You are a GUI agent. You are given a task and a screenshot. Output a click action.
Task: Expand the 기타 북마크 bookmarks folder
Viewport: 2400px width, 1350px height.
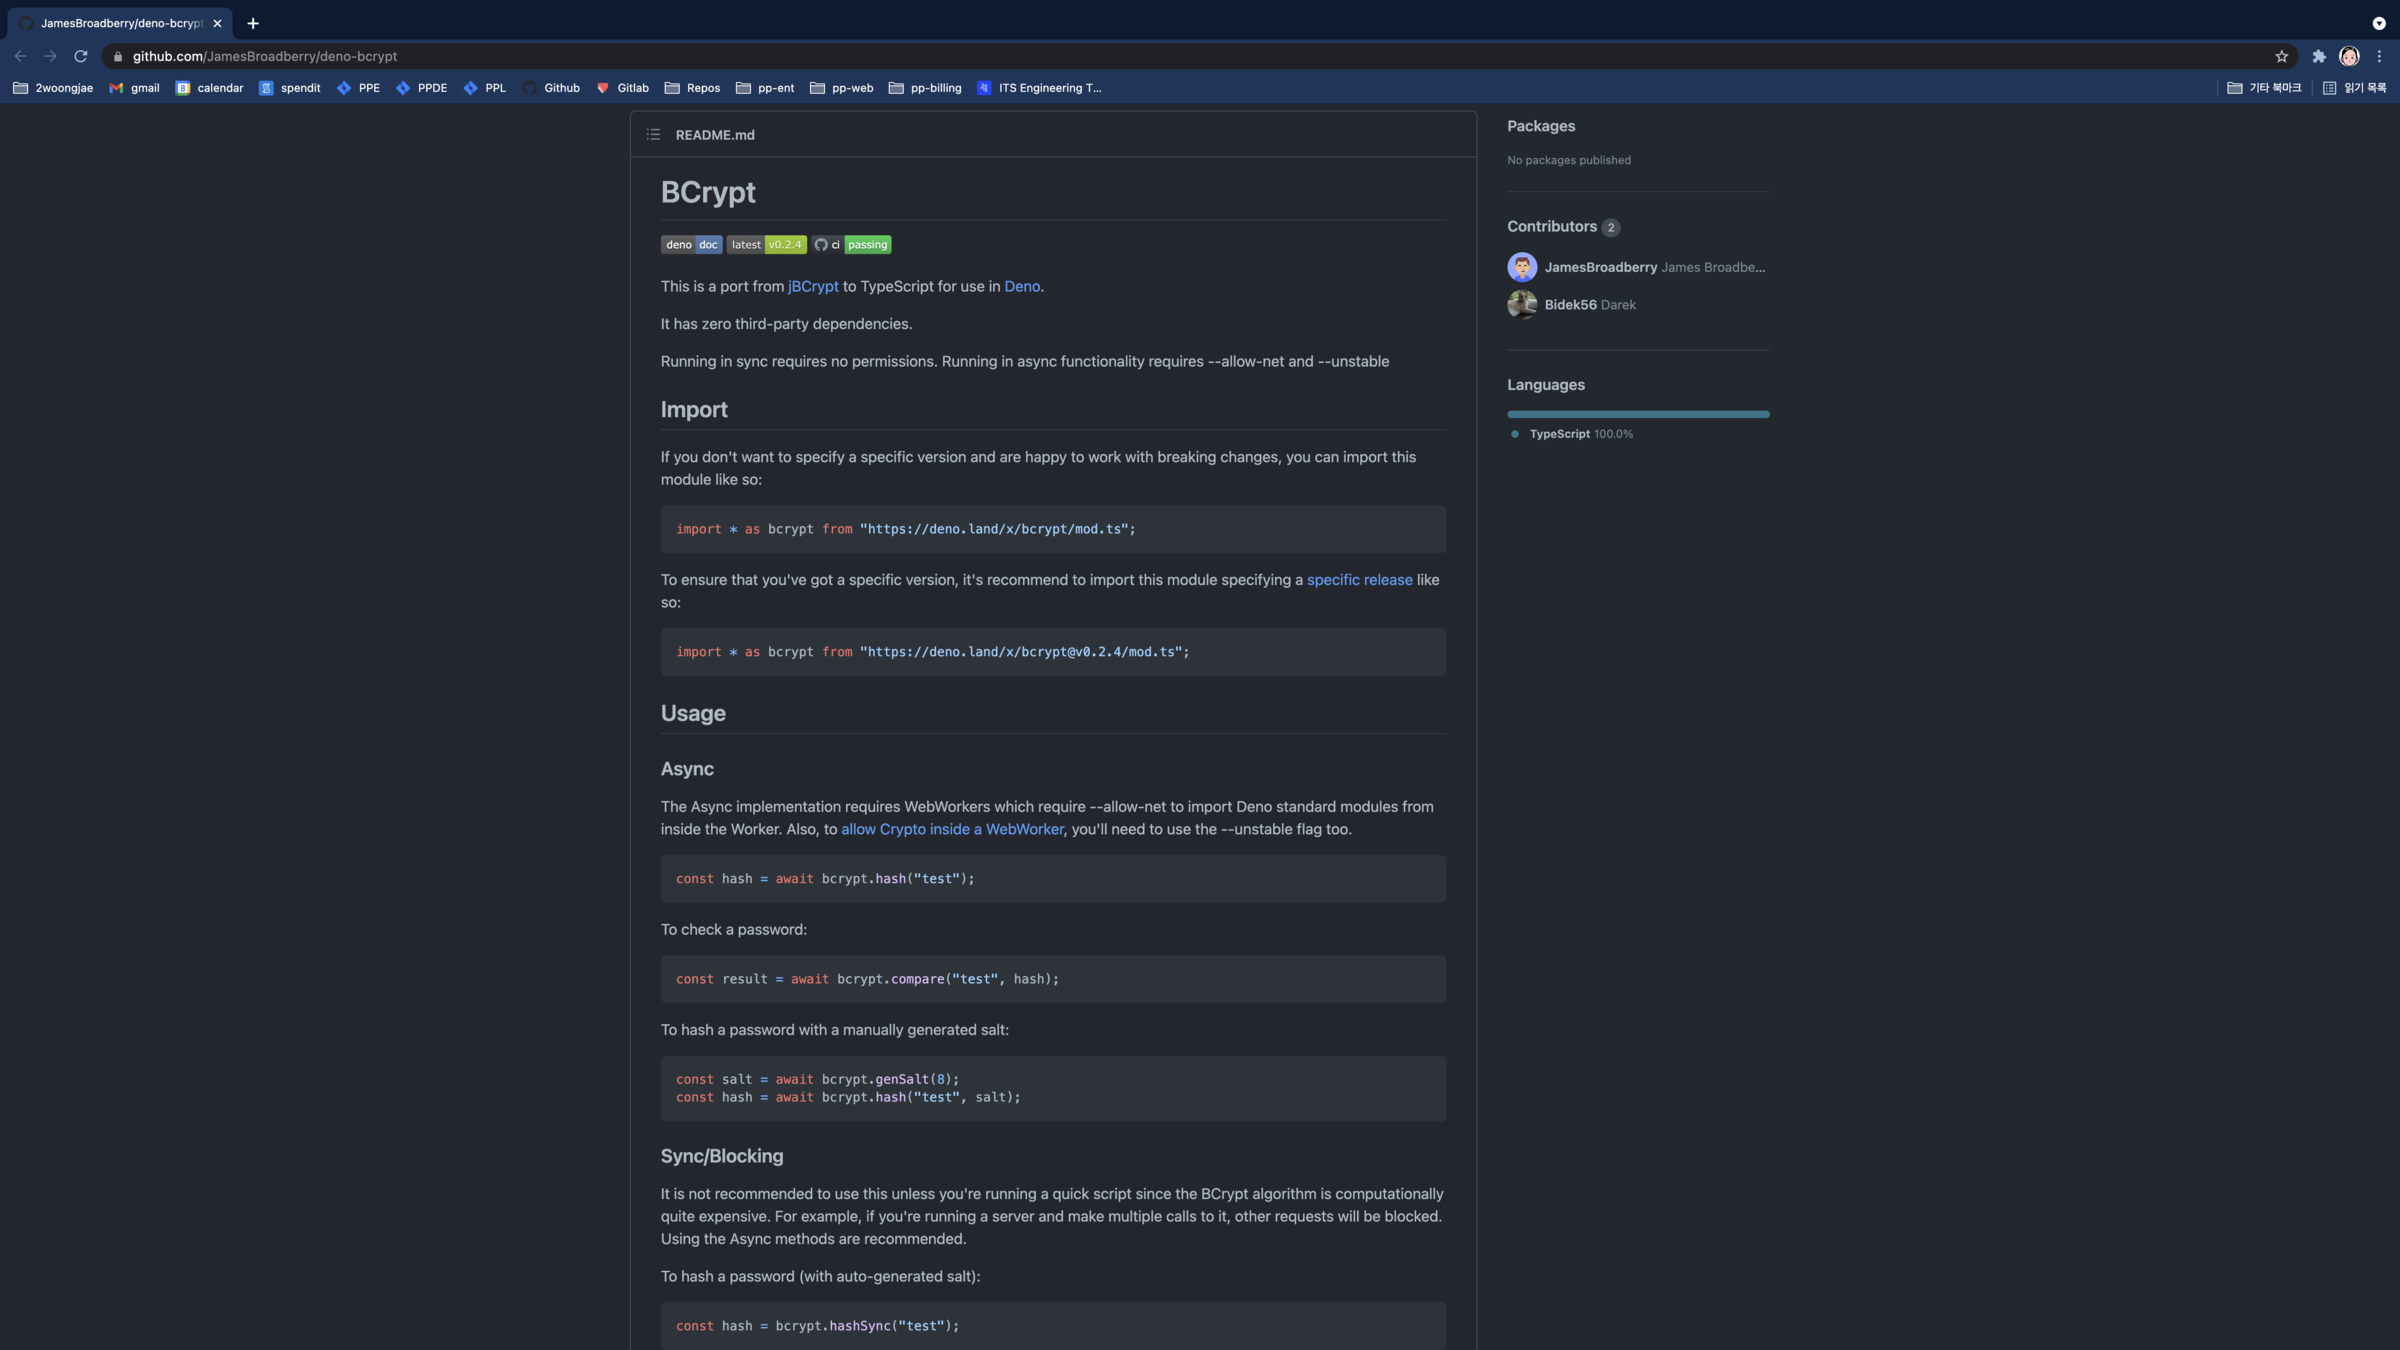click(2264, 88)
